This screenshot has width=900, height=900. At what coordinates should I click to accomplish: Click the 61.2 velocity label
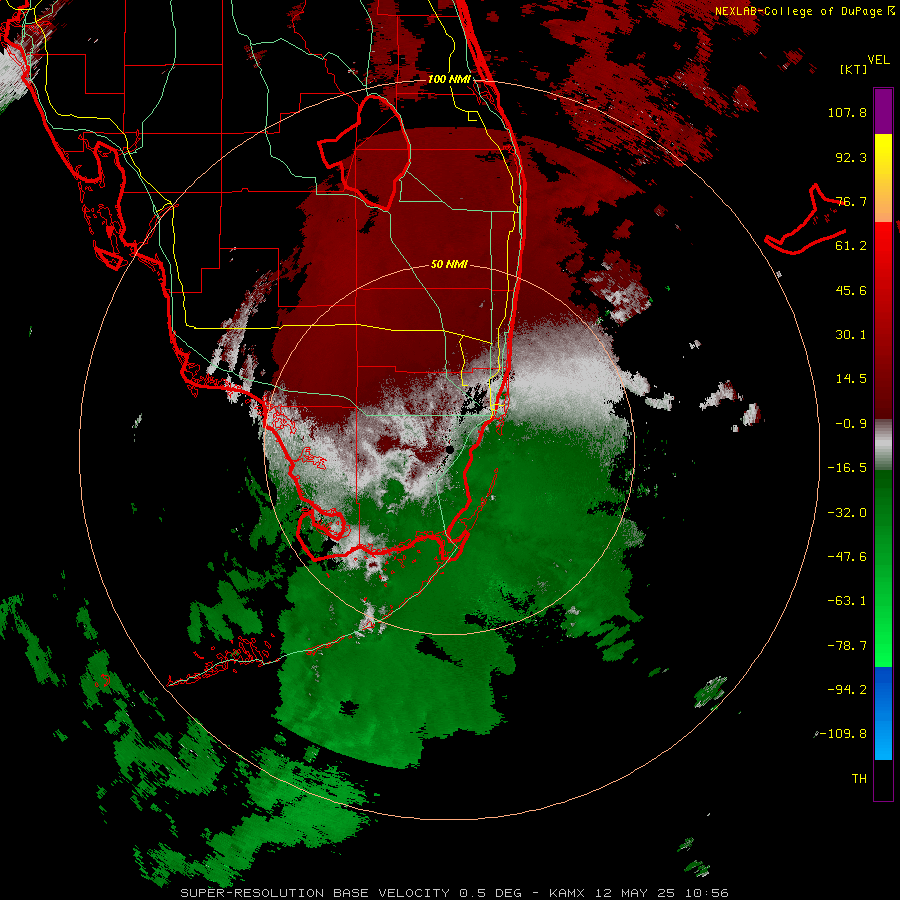point(851,246)
